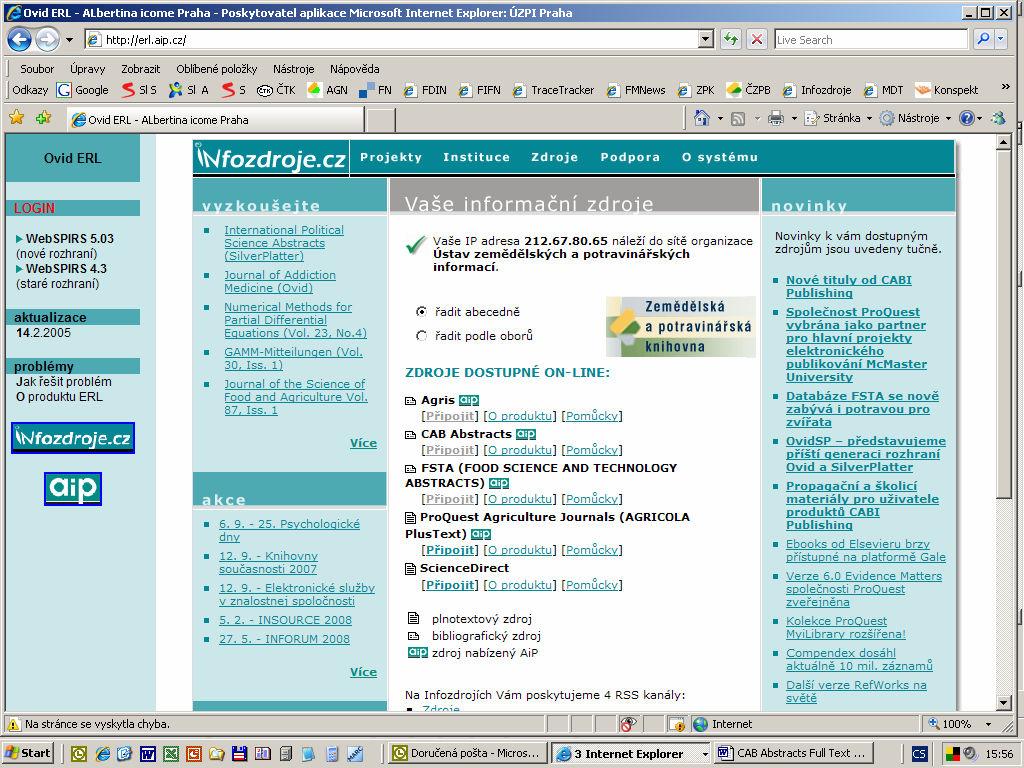This screenshot has width=1024, height=768.
Task: Click the Více link under vyzkoušejte
Action: pyautogui.click(x=363, y=443)
